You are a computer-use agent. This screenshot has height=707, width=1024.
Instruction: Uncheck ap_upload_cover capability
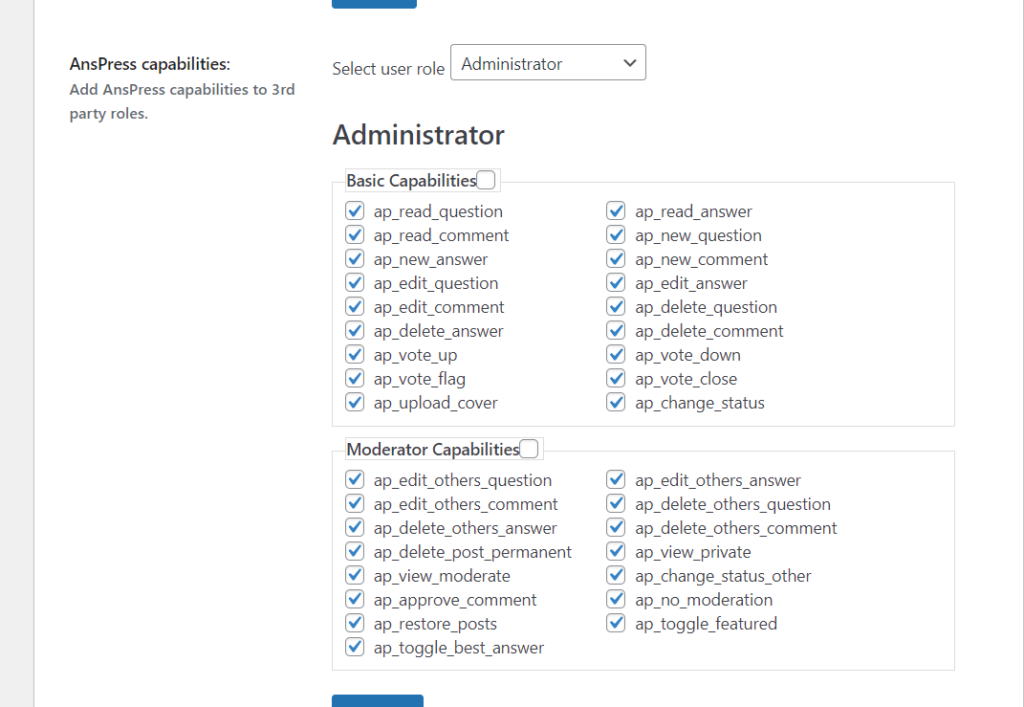[355, 403]
